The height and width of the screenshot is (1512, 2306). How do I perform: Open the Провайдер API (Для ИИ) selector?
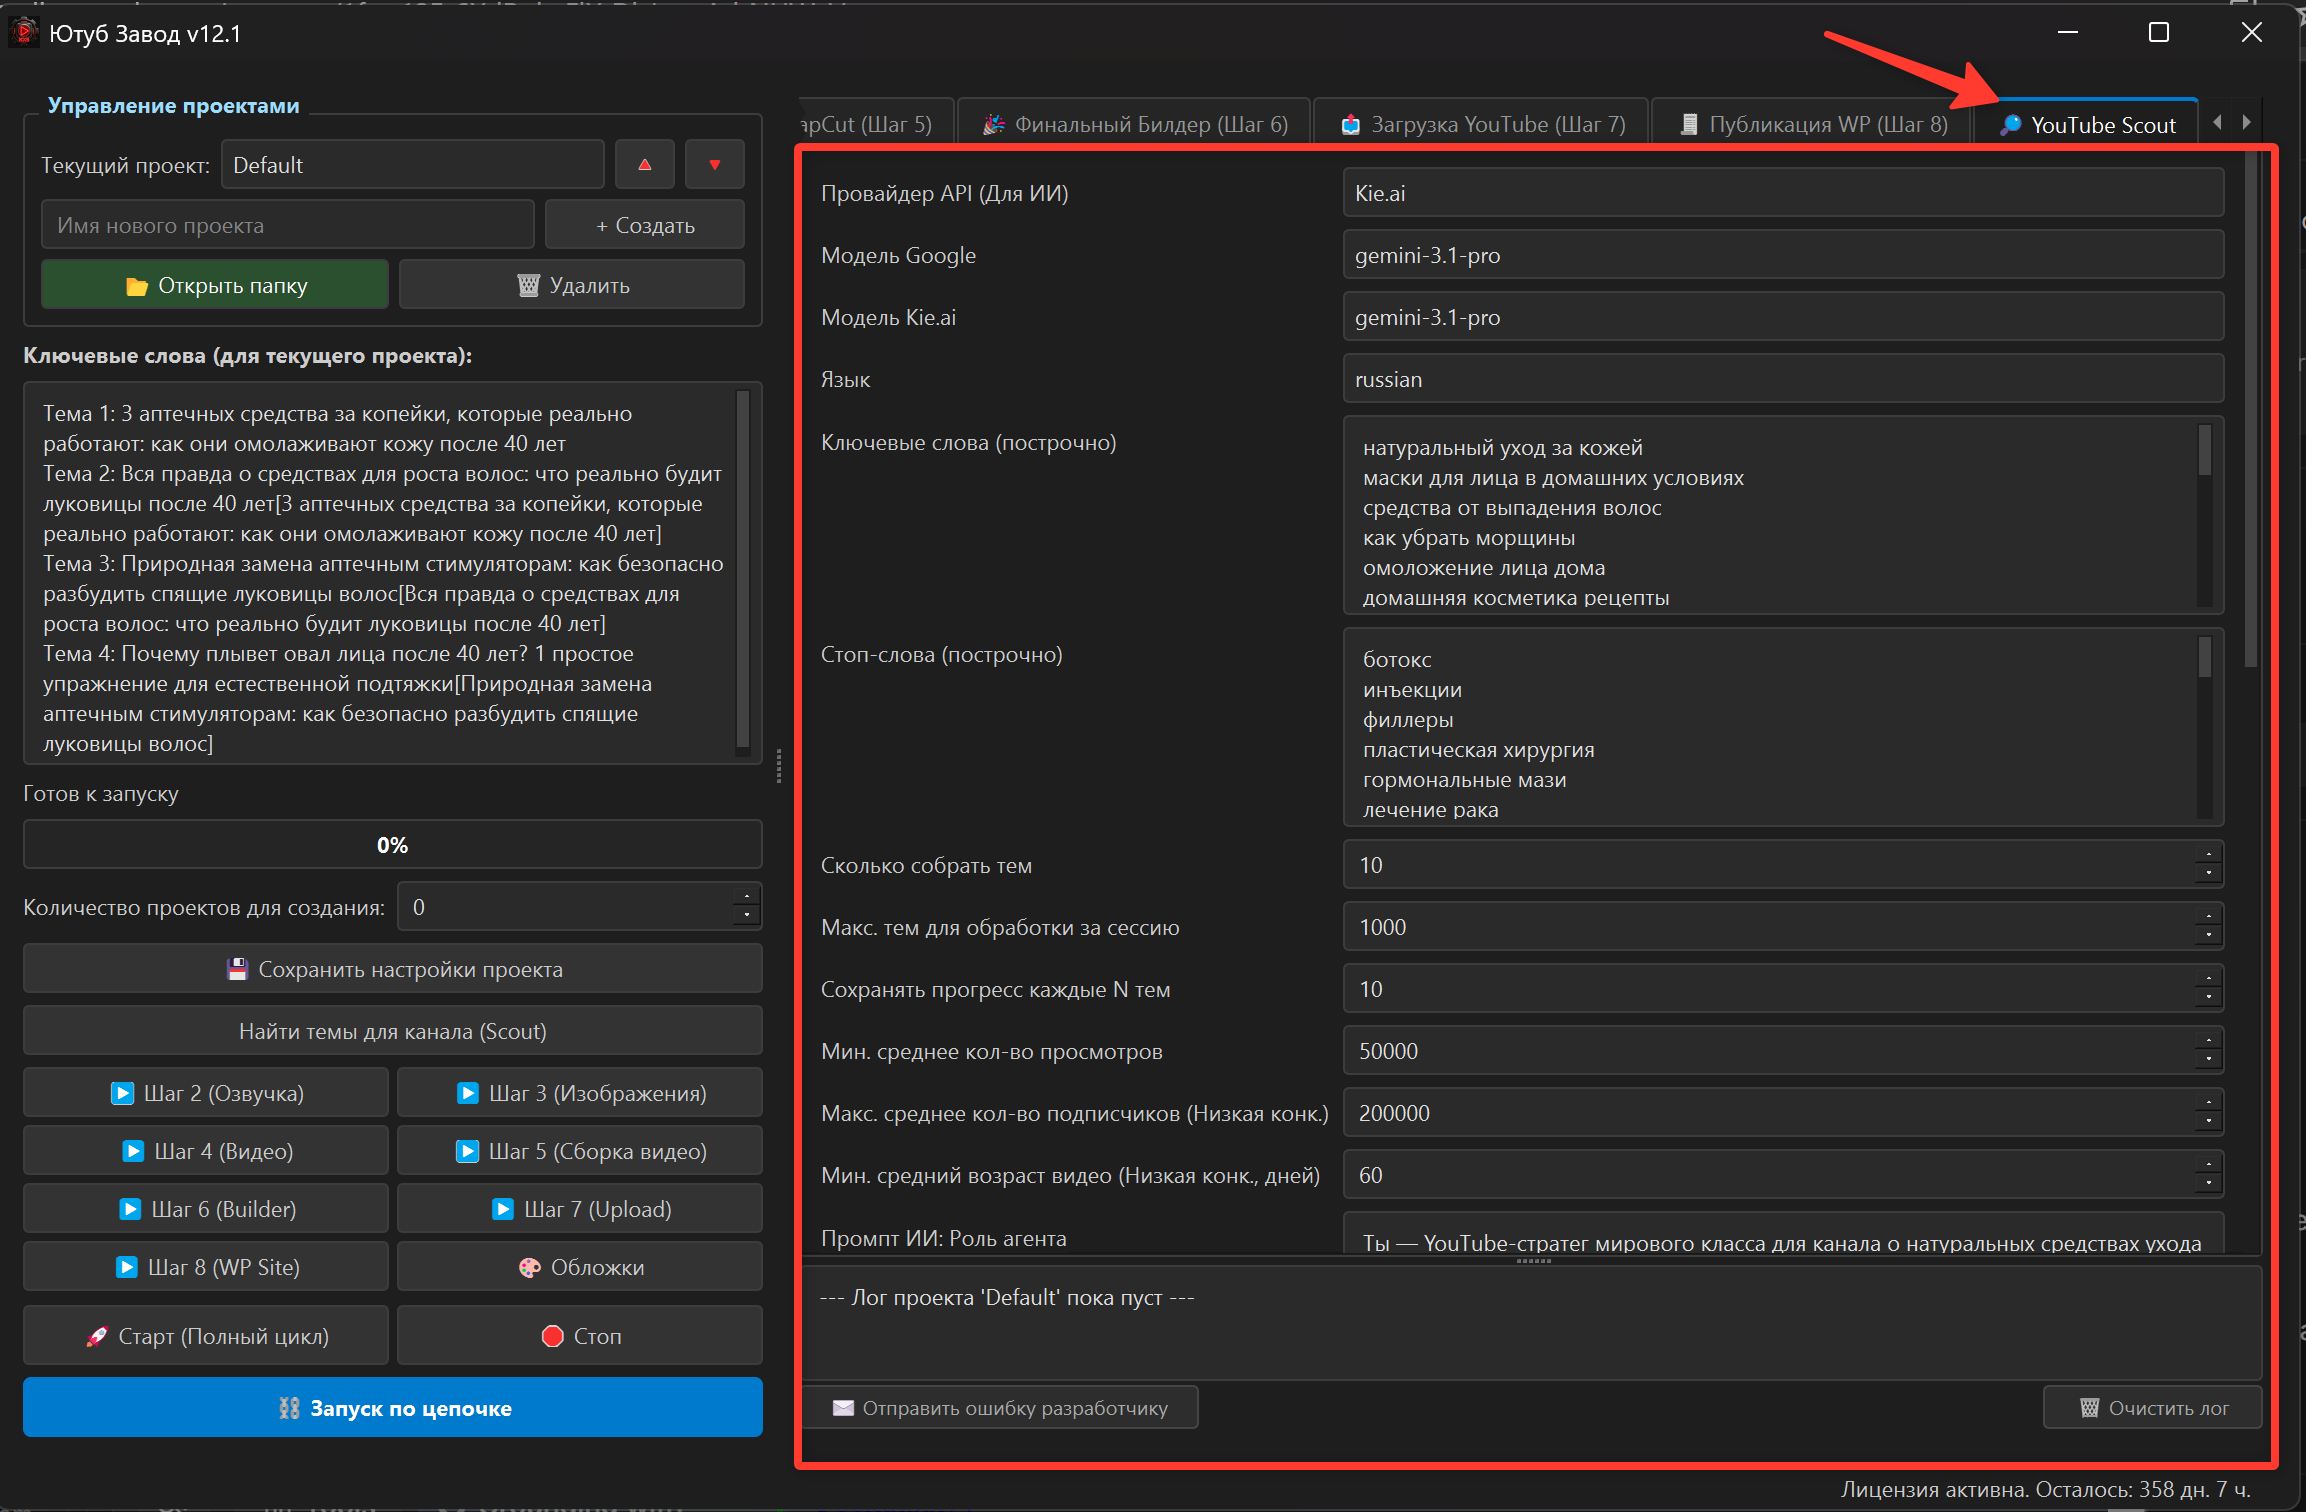(1783, 193)
